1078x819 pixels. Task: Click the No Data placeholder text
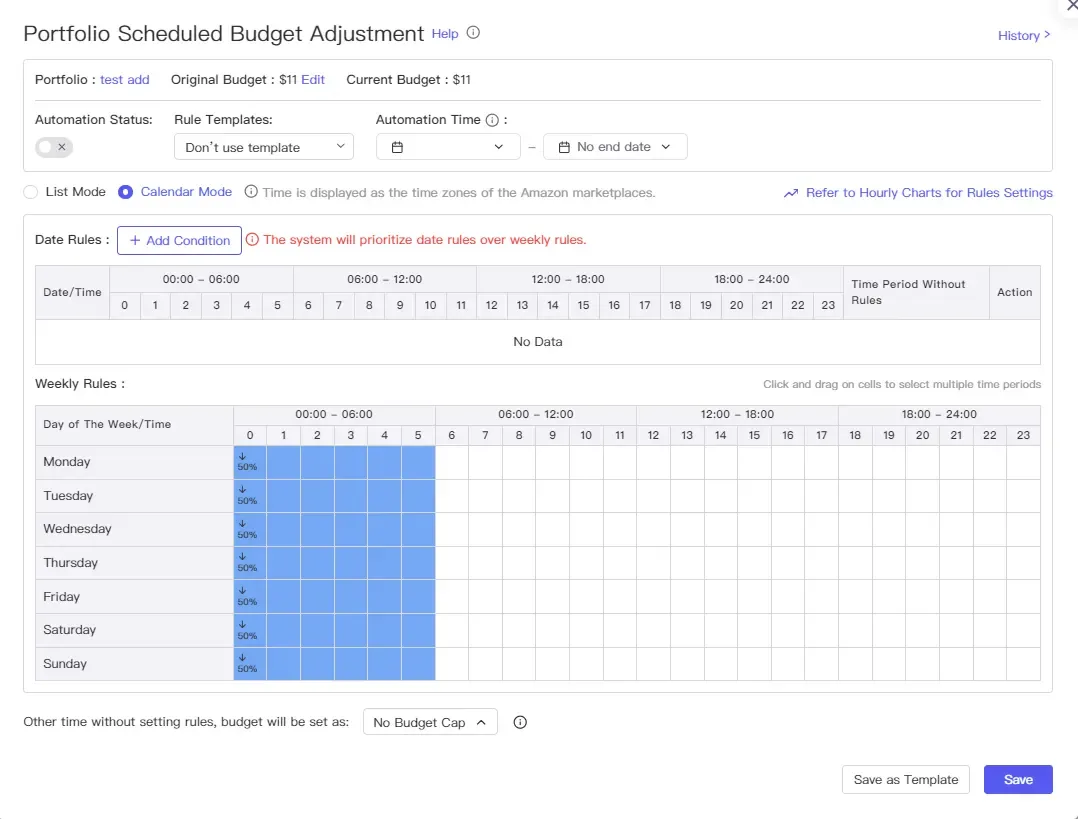pyautogui.click(x=538, y=342)
